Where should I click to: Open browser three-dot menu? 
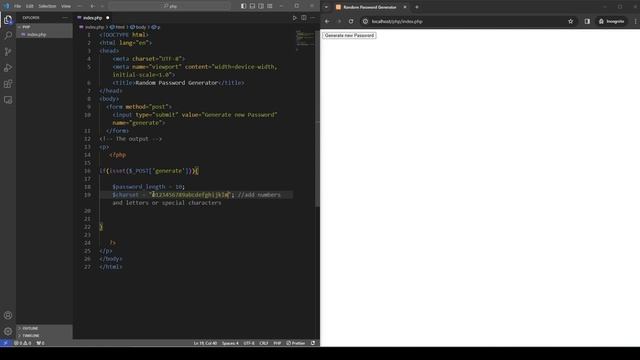coord(635,21)
